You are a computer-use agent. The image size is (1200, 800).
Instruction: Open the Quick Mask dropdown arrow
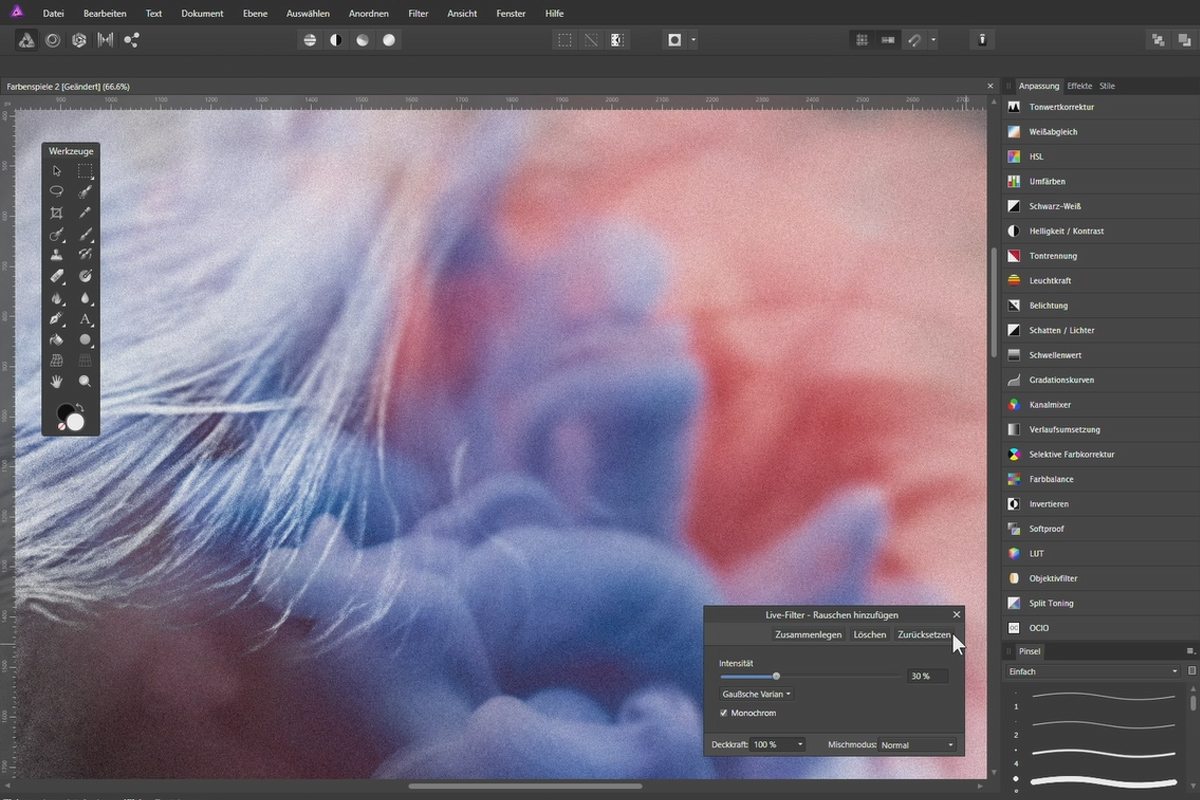(693, 40)
